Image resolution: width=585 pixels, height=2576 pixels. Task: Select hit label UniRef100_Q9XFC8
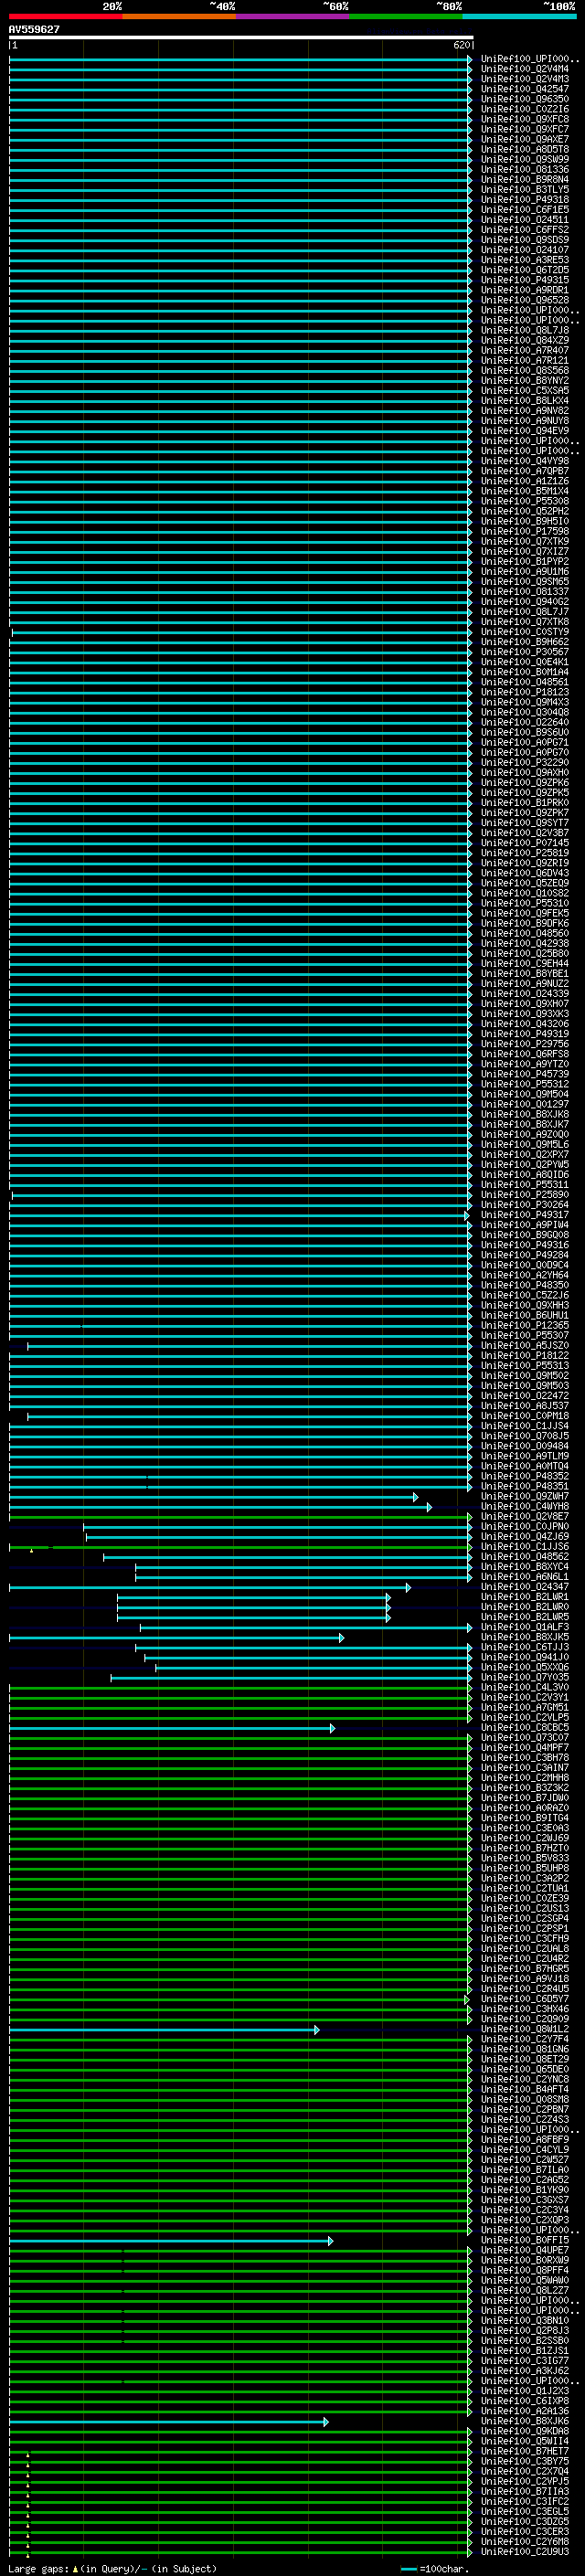tap(525, 119)
